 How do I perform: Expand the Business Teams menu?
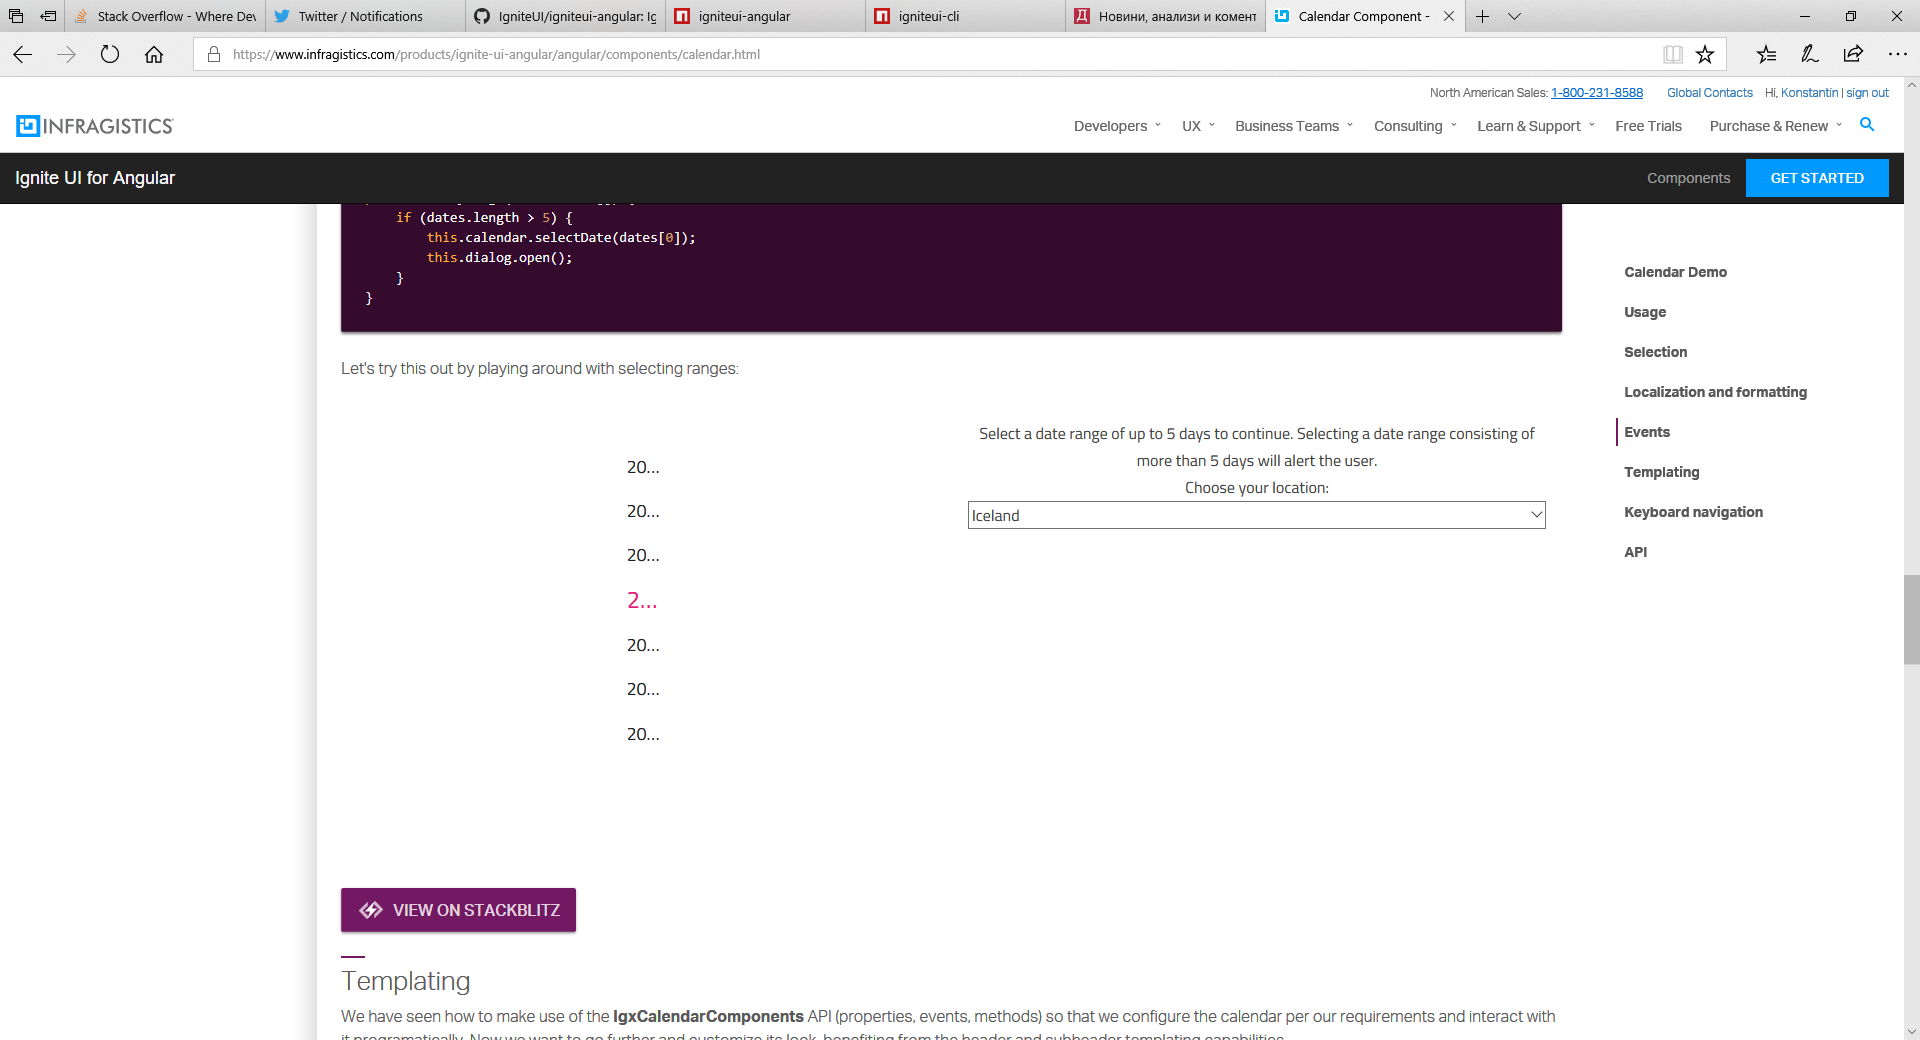point(1294,126)
